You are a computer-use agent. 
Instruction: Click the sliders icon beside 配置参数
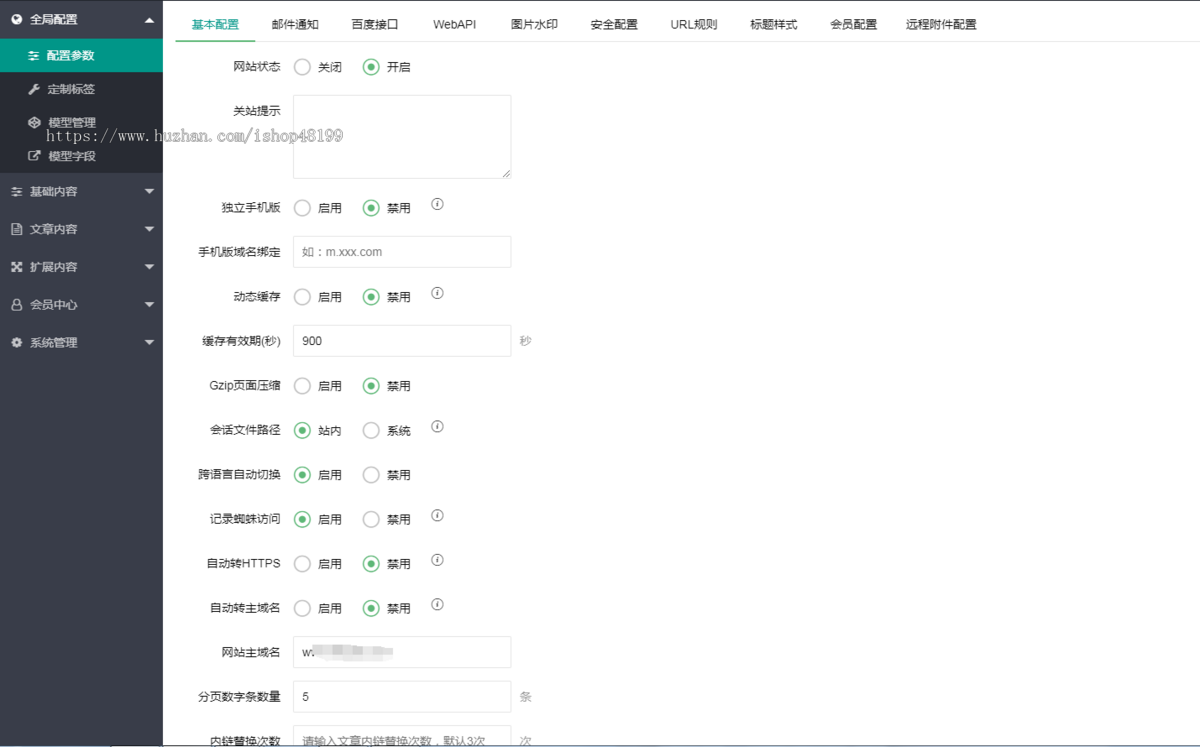(34, 56)
